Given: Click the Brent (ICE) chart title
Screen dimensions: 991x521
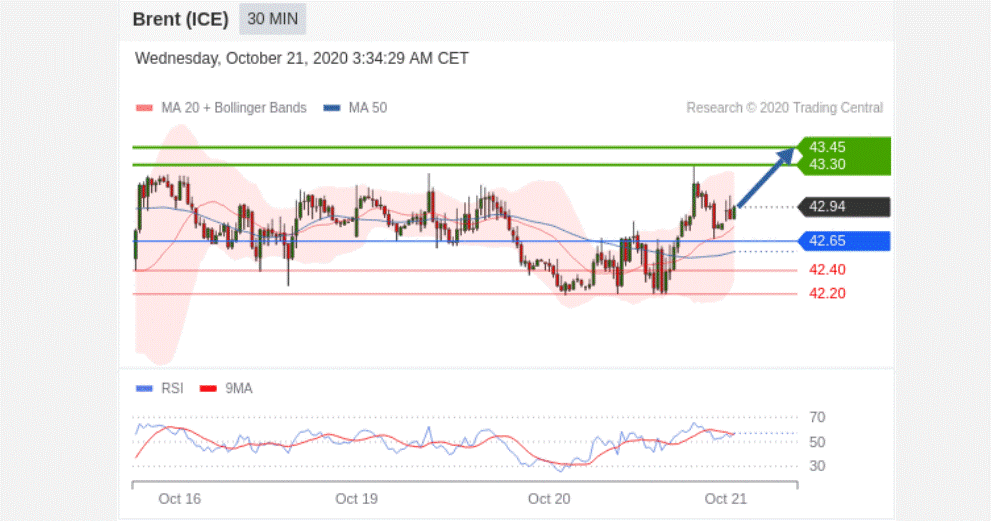Looking at the screenshot, I should [x=180, y=19].
